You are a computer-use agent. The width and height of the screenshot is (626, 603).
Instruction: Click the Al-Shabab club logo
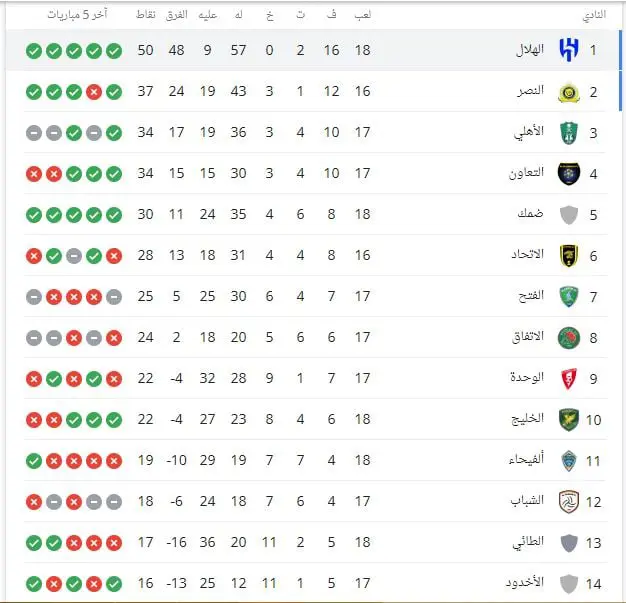tap(569, 502)
